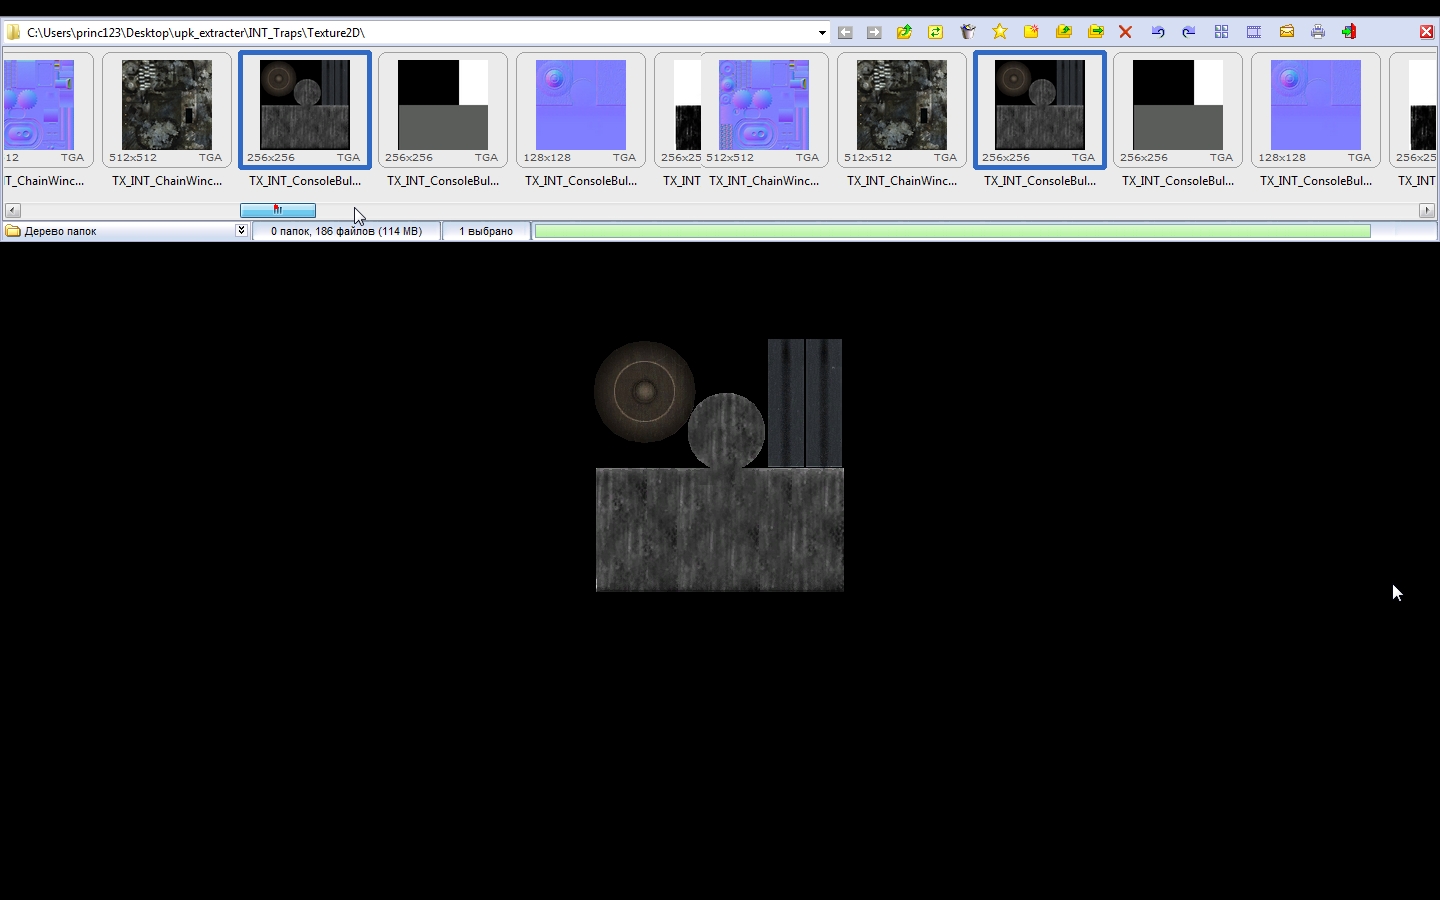Click the move-to-folder icon with green right arrow

[x=1096, y=32]
